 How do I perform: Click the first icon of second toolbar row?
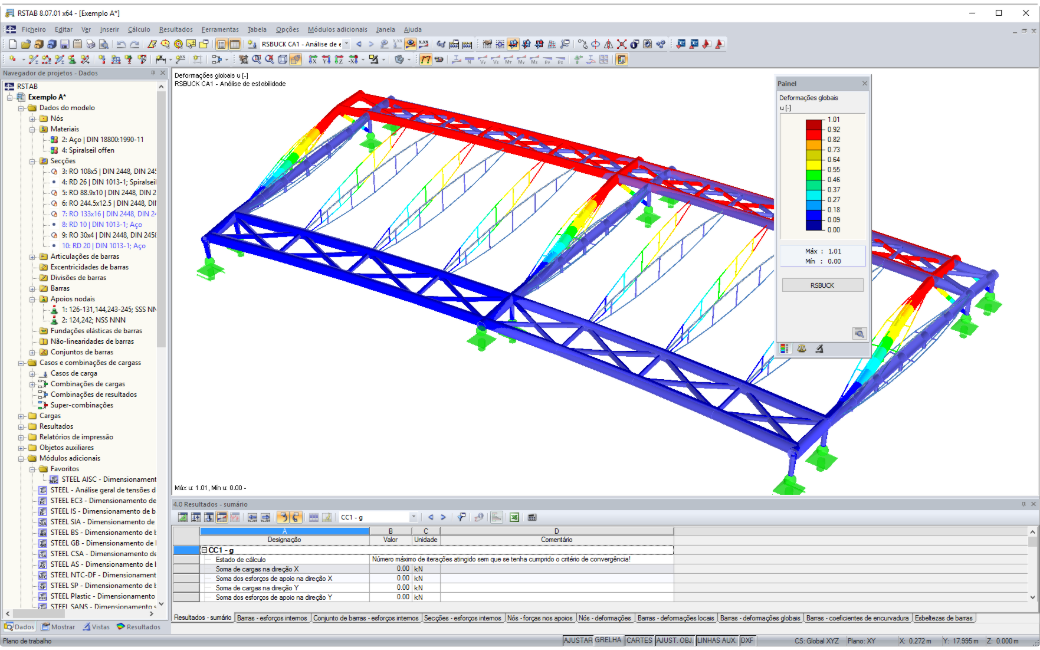coord(13,60)
